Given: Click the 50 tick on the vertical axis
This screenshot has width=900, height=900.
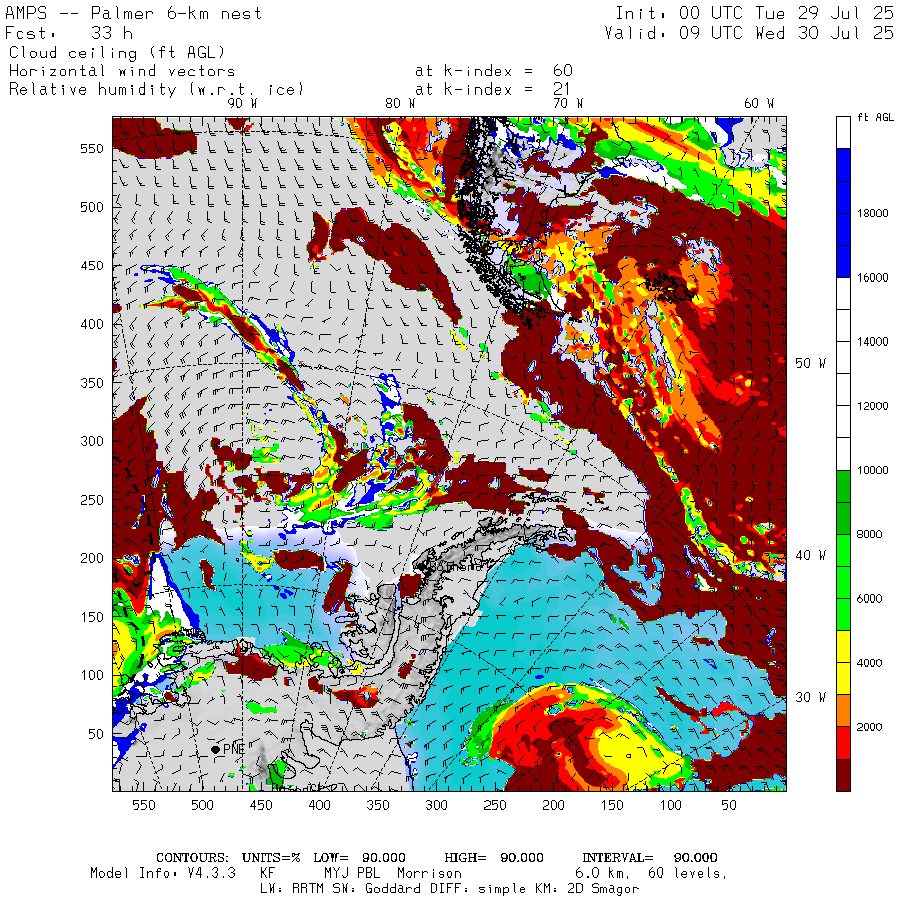Looking at the screenshot, I should (x=96, y=734).
